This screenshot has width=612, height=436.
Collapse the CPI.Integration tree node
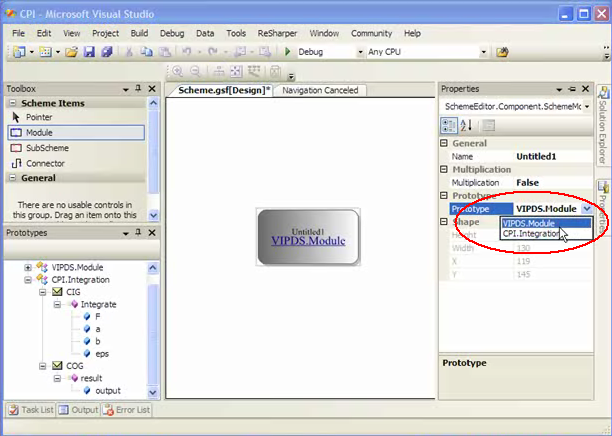[x=28, y=279]
